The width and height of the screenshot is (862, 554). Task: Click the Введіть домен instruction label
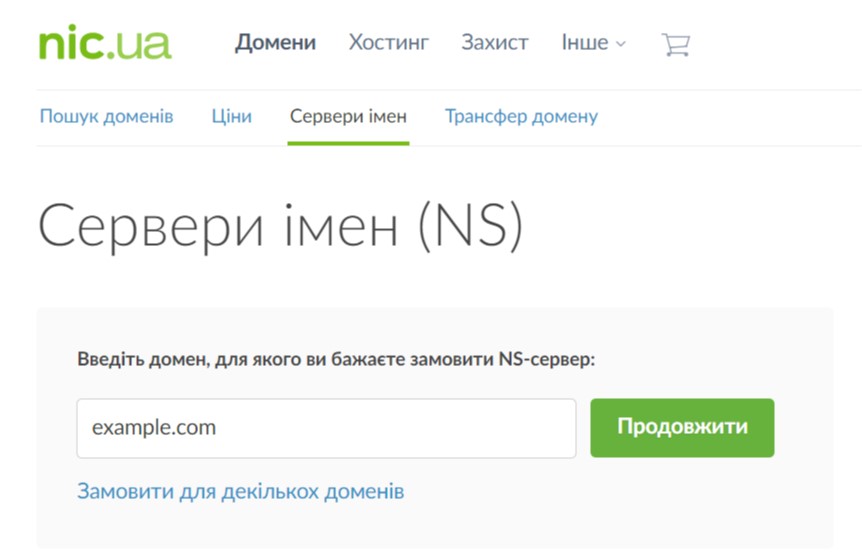coord(335,359)
